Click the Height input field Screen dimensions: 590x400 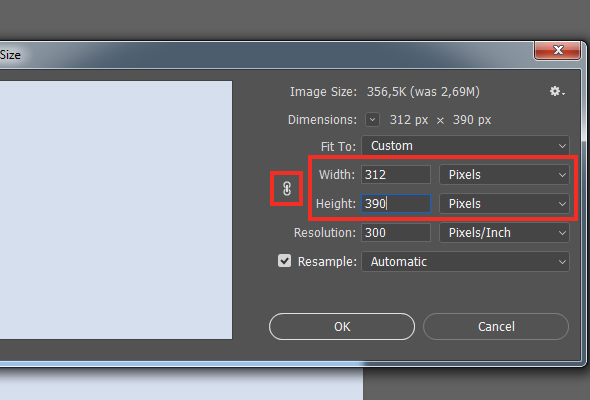pos(396,204)
